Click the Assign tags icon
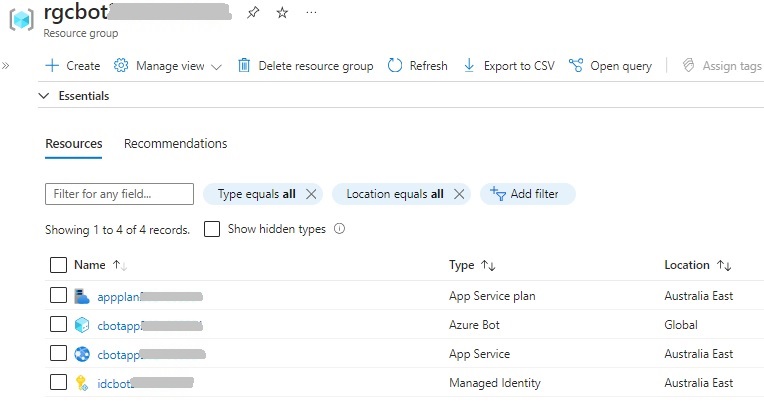Image resolution: width=764 pixels, height=409 pixels. [x=689, y=66]
